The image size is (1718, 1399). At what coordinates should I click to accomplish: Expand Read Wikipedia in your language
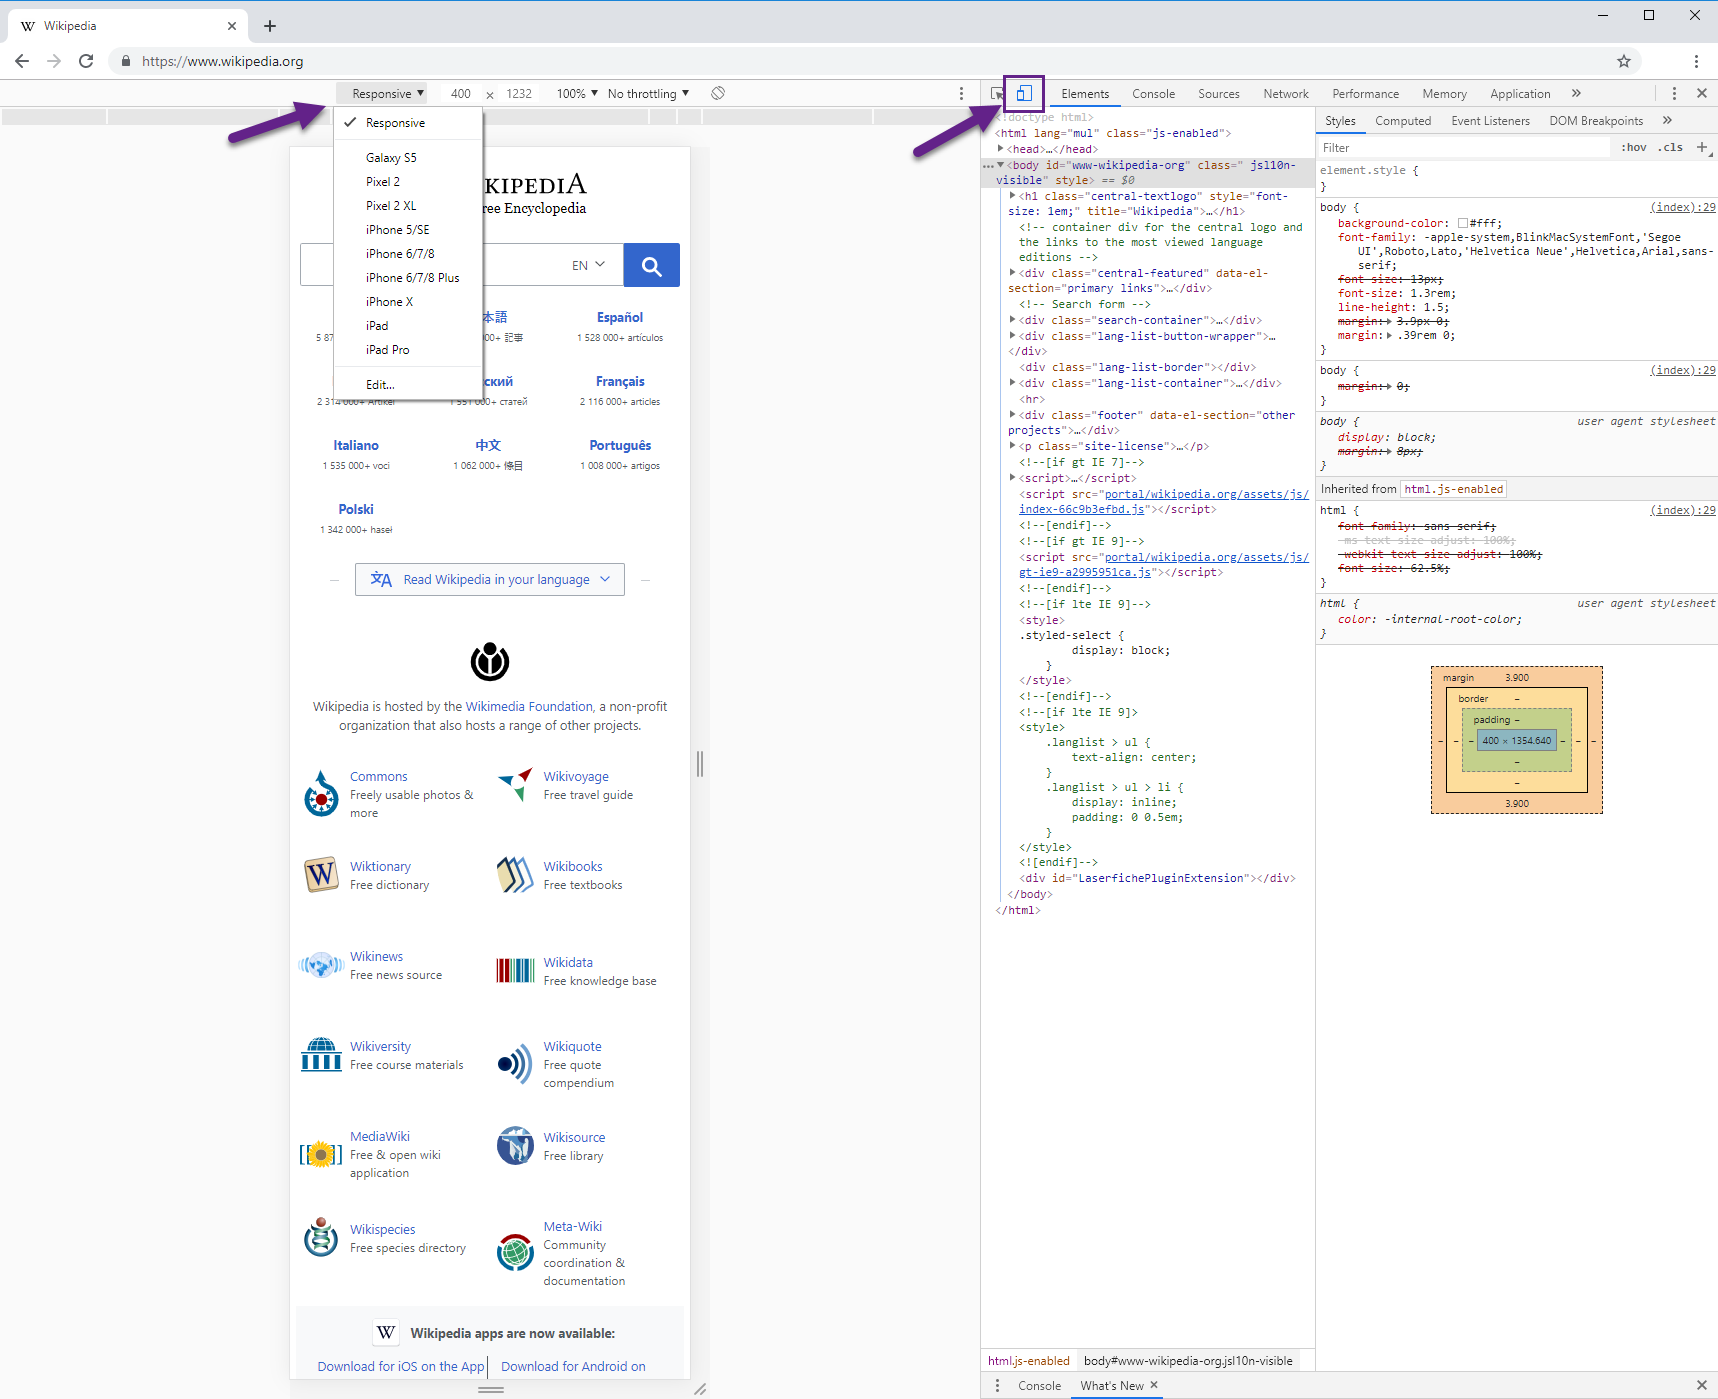tap(490, 579)
